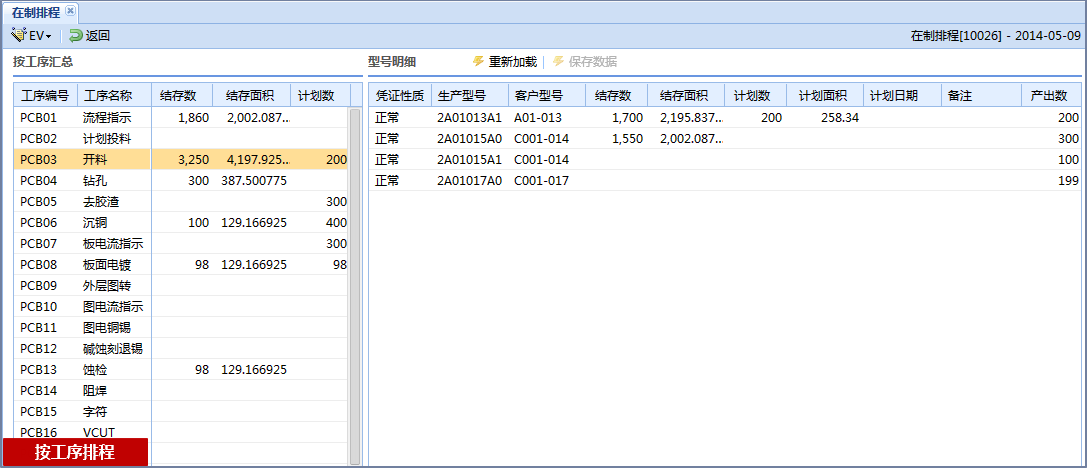1088x468 pixels.
Task: Select row PCB06 沉铜
Action: pyautogui.click(x=182, y=223)
